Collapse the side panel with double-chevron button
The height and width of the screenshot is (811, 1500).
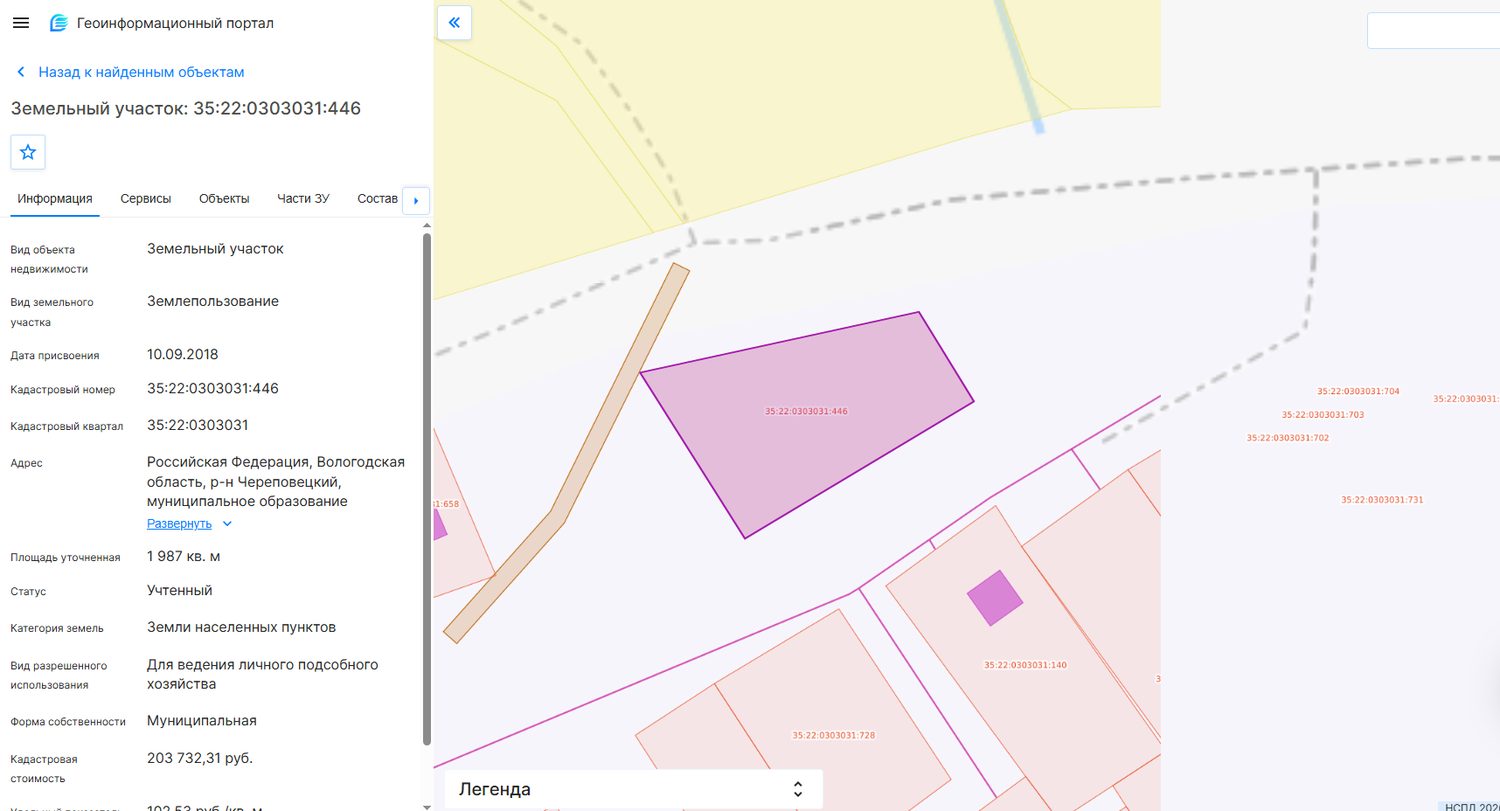tap(454, 22)
